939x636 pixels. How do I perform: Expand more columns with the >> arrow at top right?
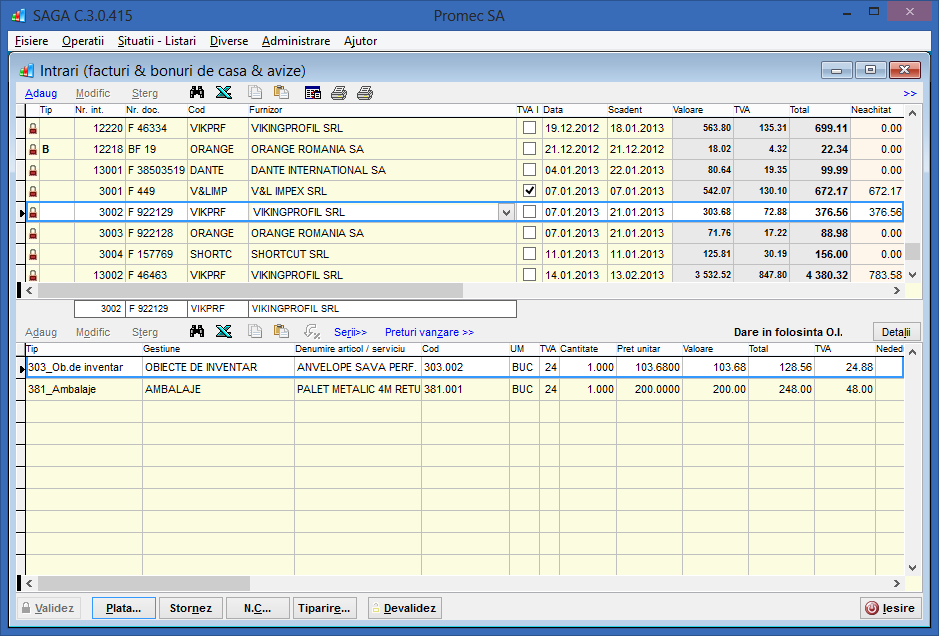pos(909,93)
